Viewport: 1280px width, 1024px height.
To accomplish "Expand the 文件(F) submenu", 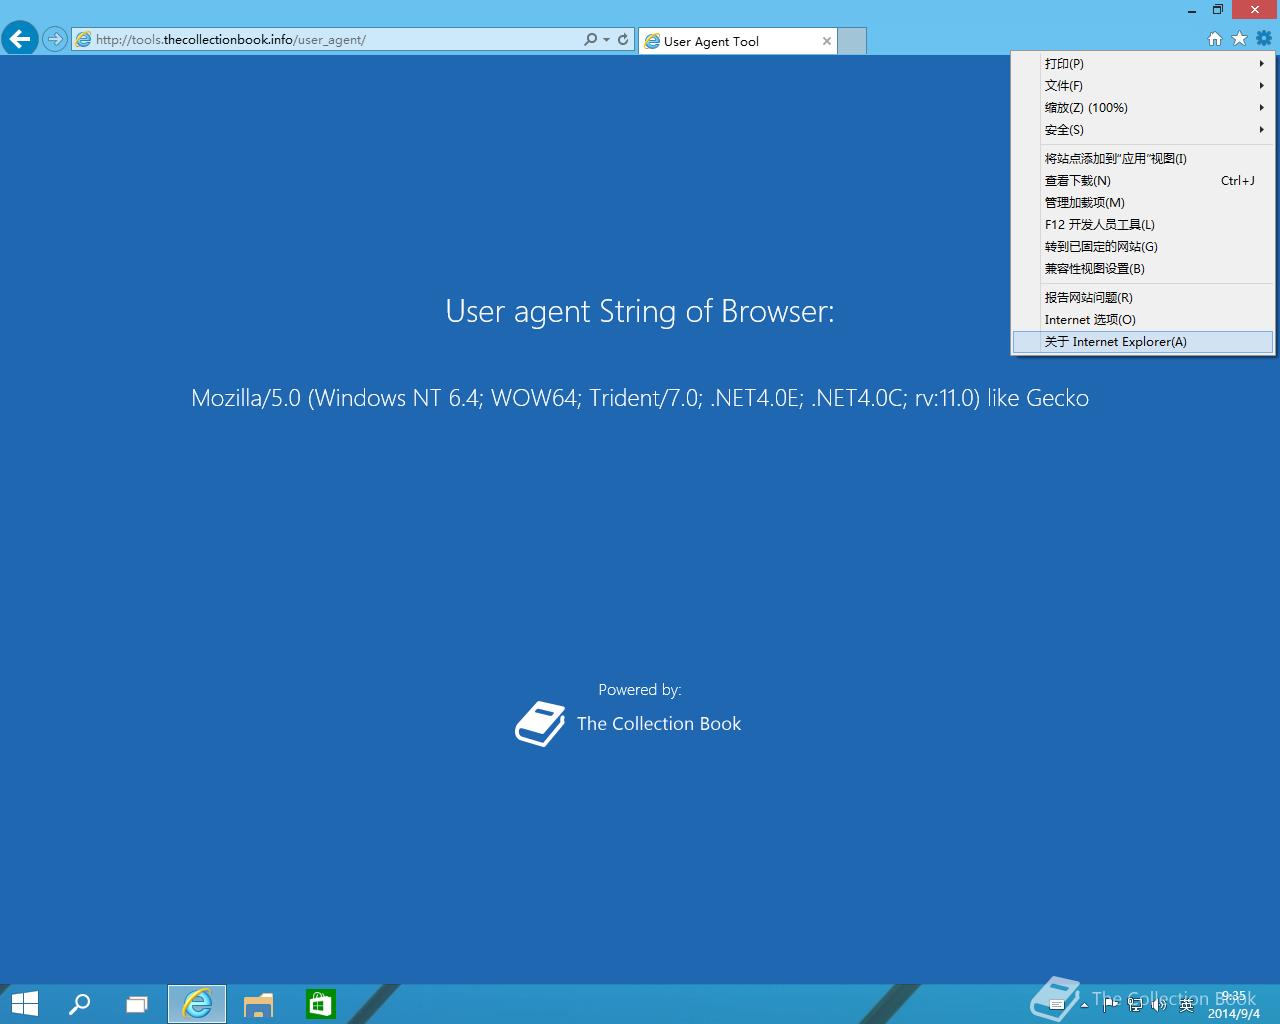I will [1143, 85].
